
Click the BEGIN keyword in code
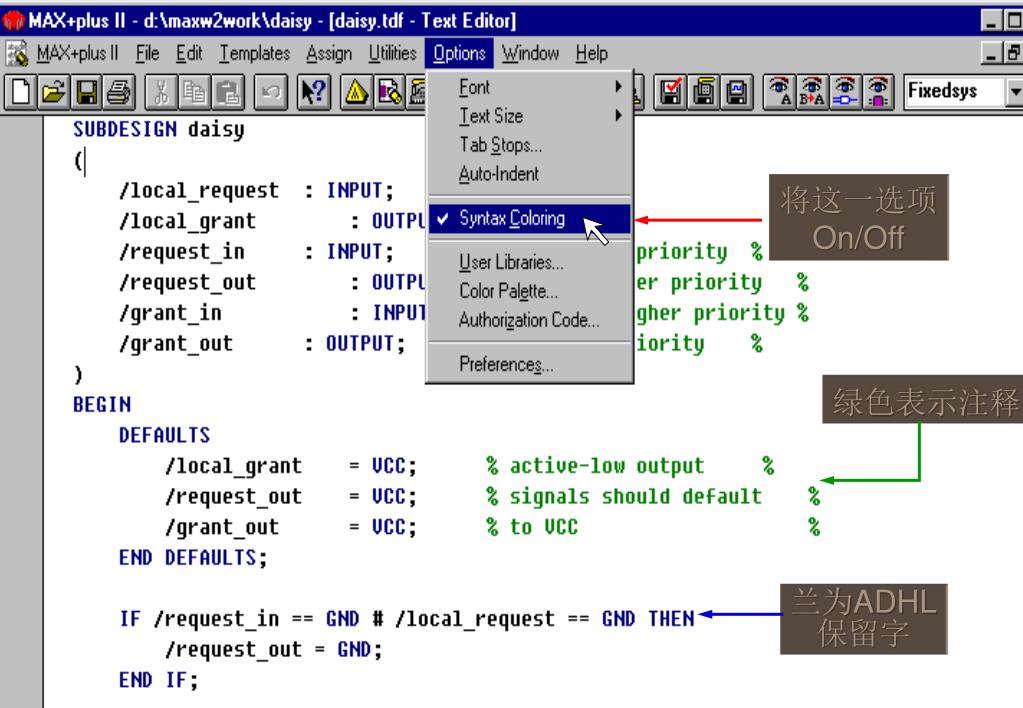click(x=102, y=405)
